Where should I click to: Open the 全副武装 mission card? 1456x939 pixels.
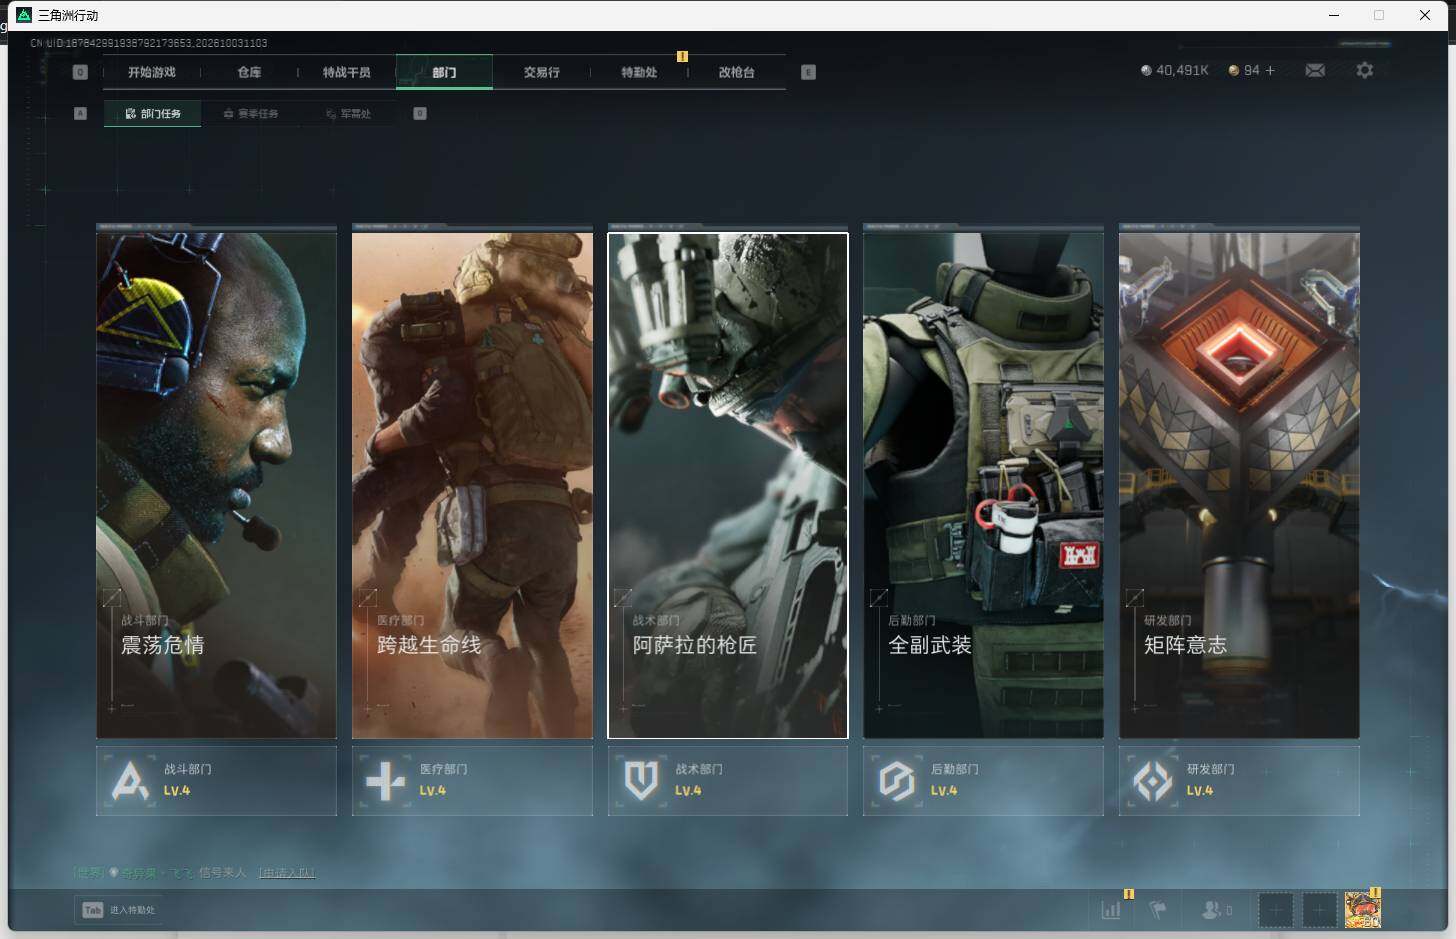click(x=983, y=485)
